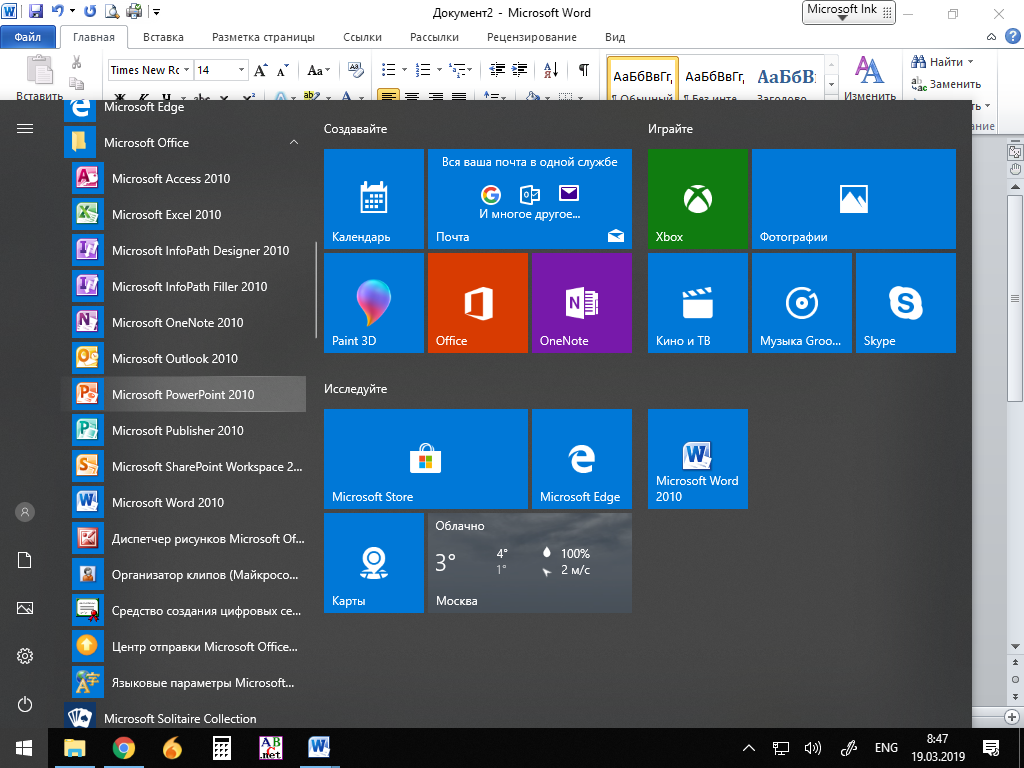Show hidden system tray icons
The width and height of the screenshot is (1024, 768).
pyautogui.click(x=748, y=747)
